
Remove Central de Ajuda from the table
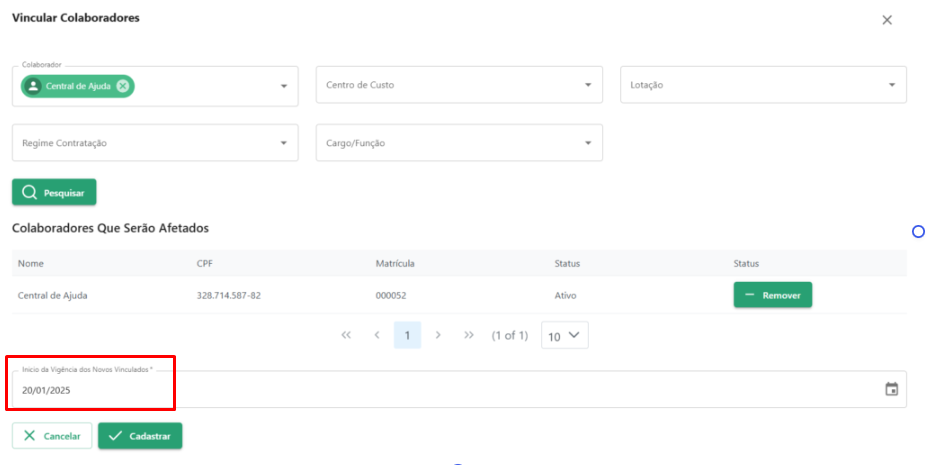coord(773,295)
